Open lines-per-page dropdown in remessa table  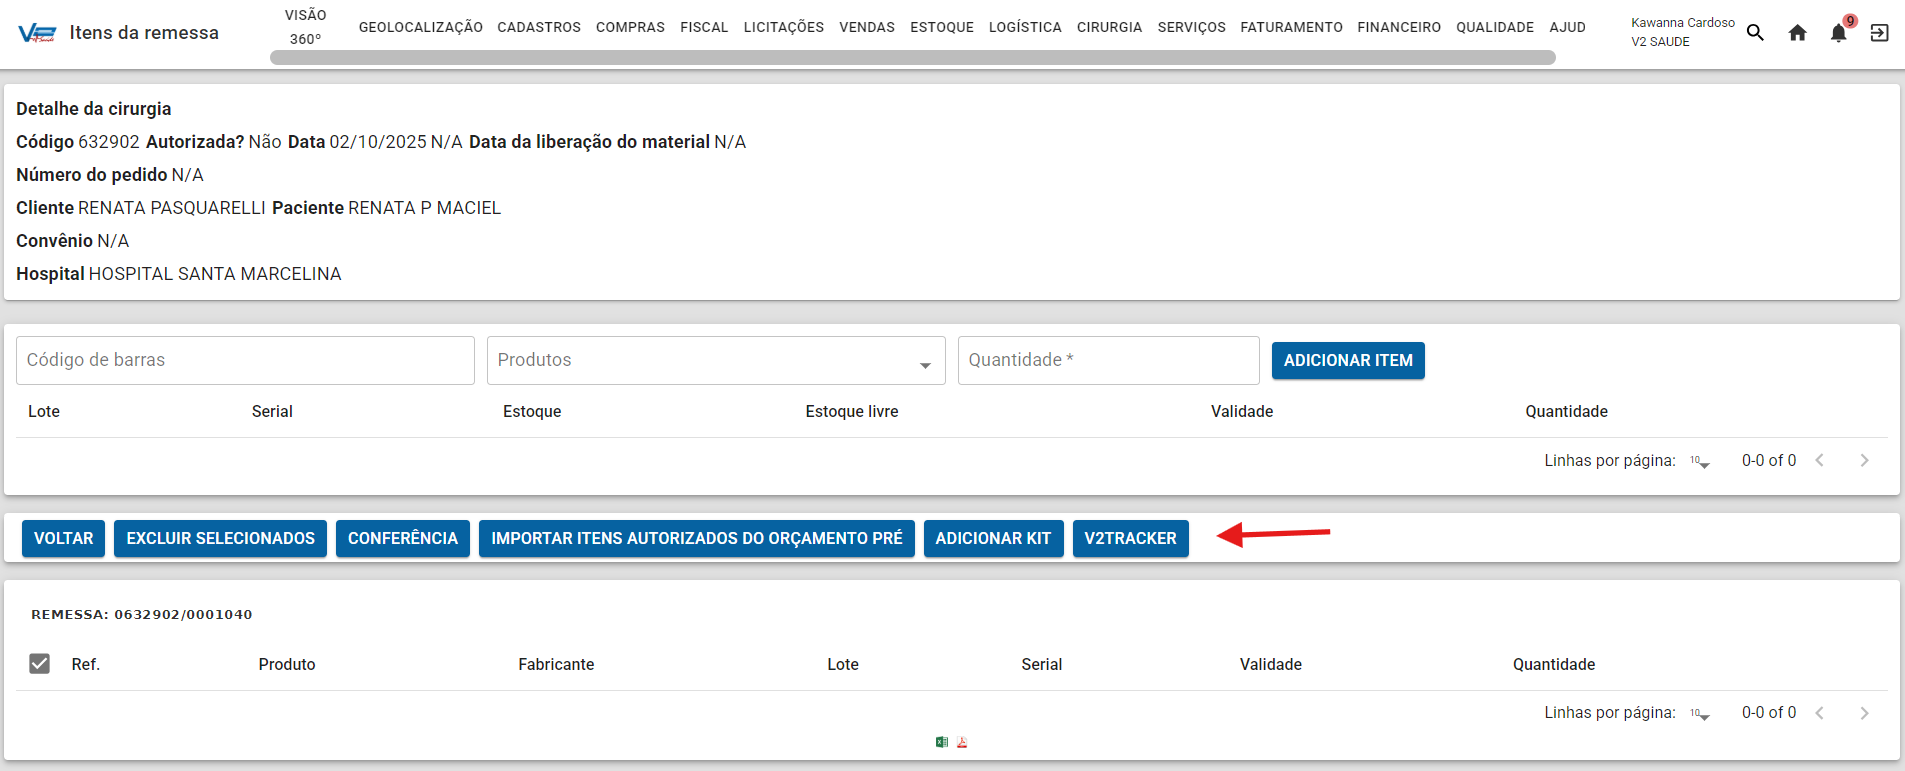point(1700,714)
